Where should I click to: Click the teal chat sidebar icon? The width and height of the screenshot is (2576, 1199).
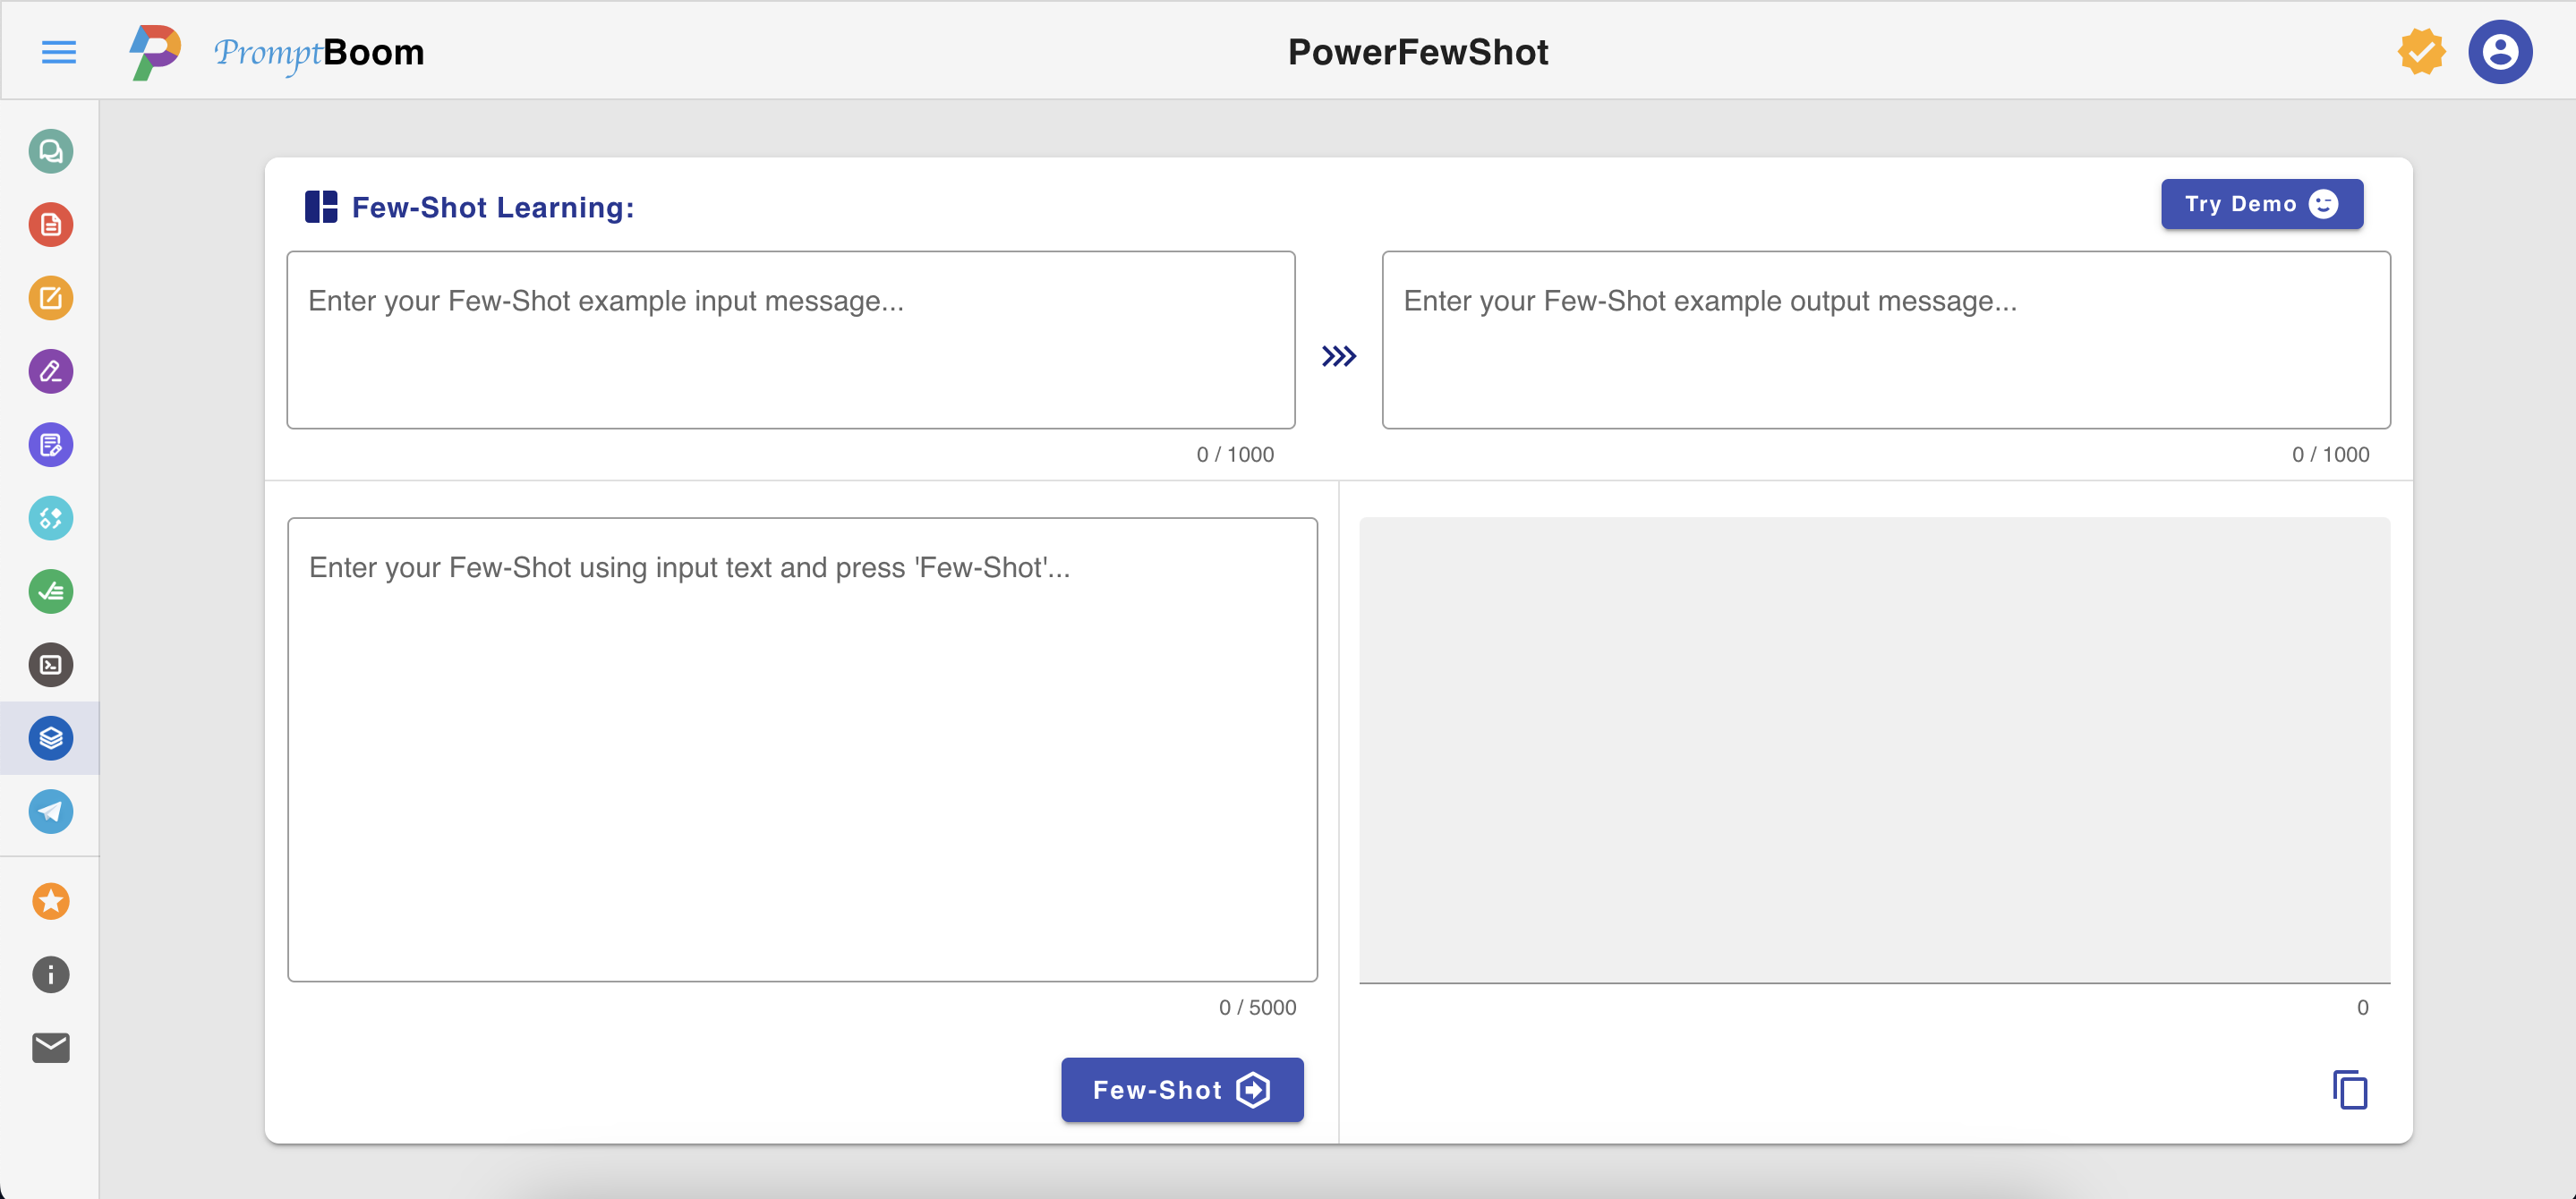(x=51, y=152)
